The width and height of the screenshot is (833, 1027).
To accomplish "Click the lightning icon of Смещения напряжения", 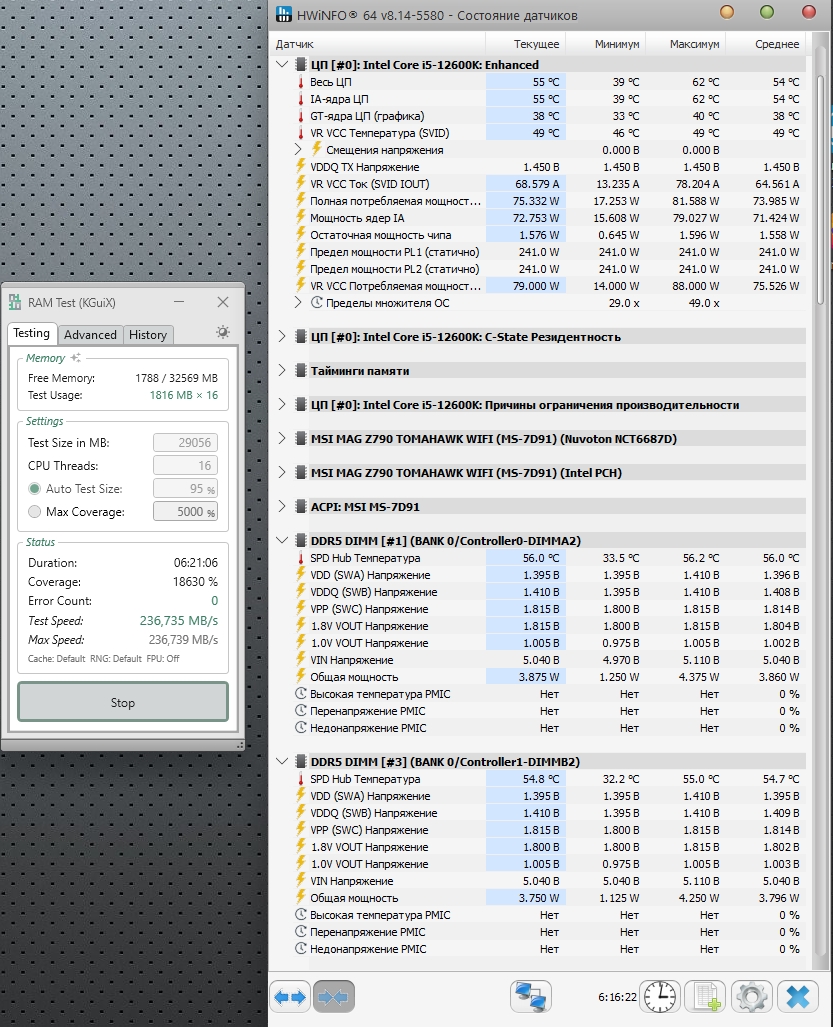I will [x=316, y=149].
